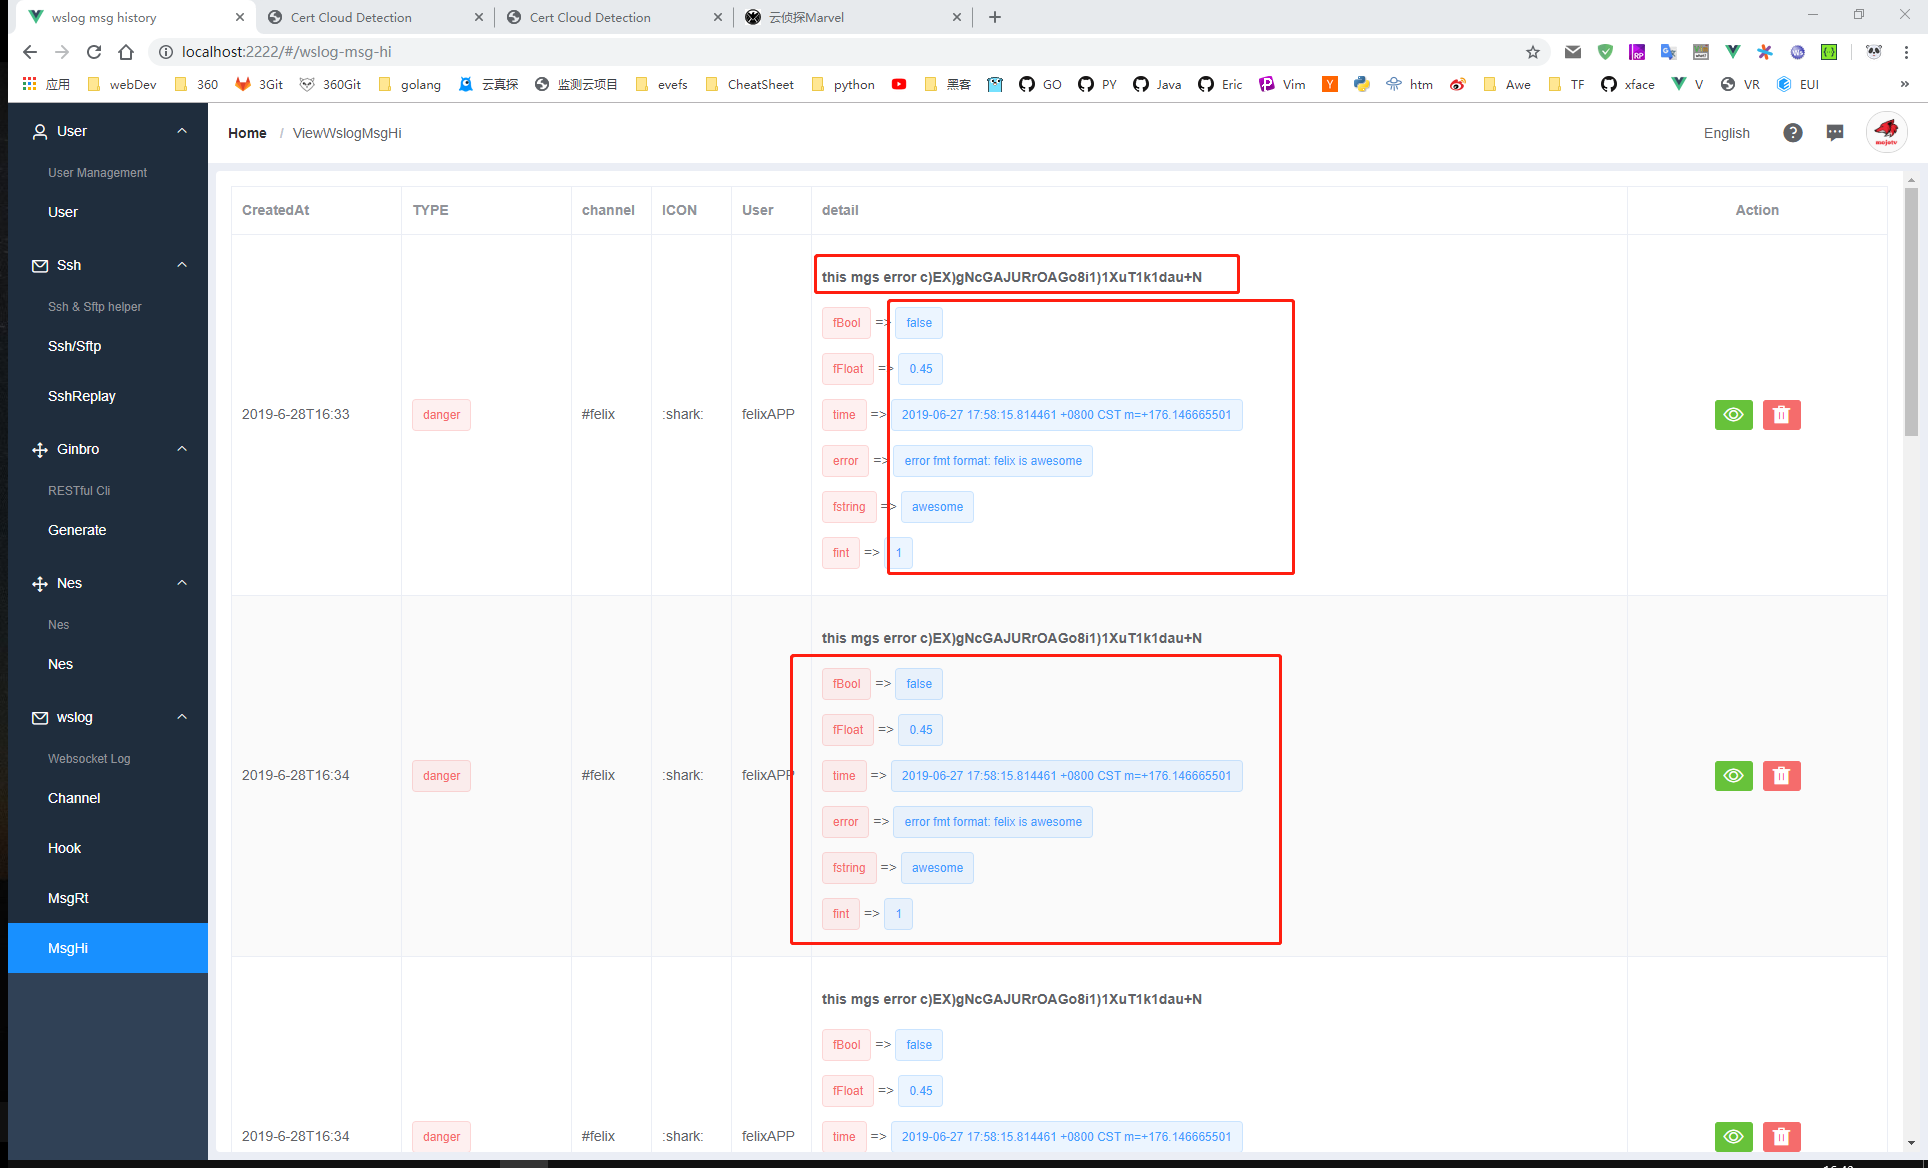
Task: Reload the page
Action: coord(94,52)
